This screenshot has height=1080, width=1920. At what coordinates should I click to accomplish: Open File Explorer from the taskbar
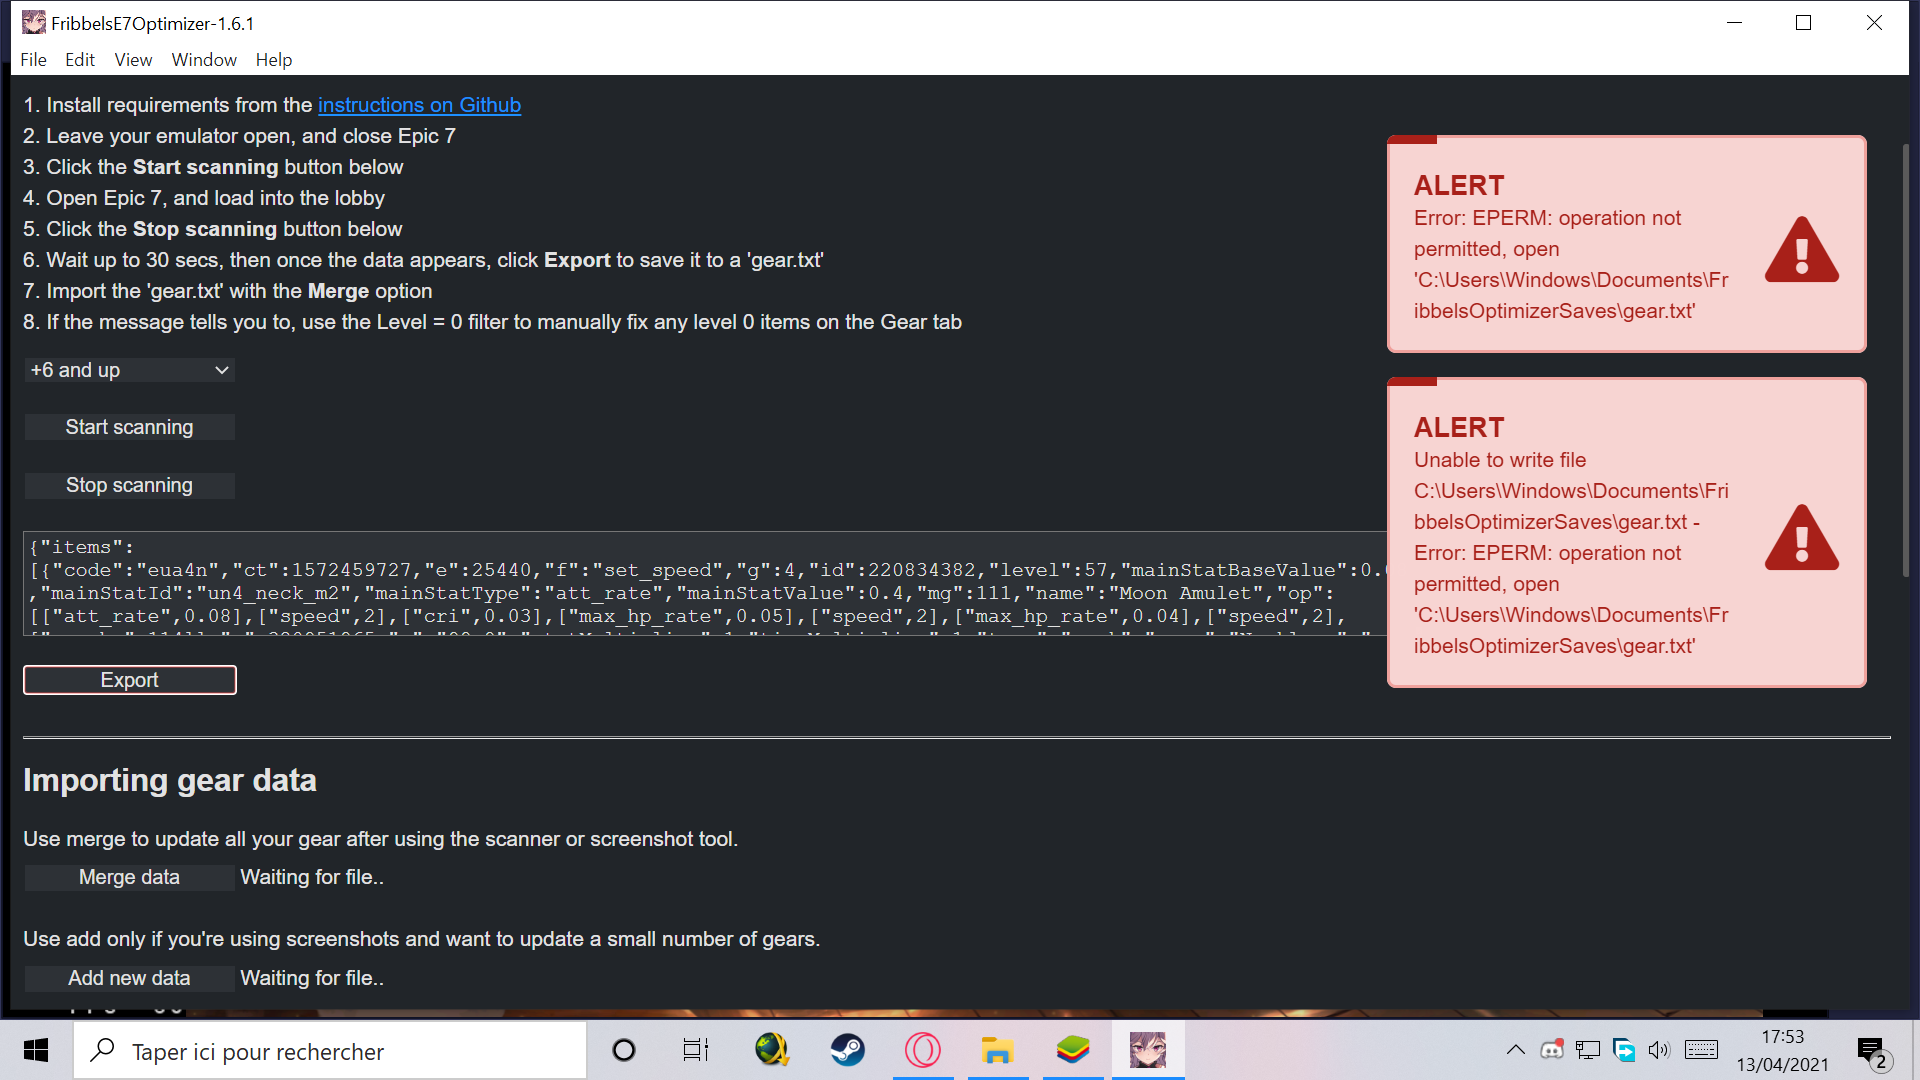click(998, 1050)
